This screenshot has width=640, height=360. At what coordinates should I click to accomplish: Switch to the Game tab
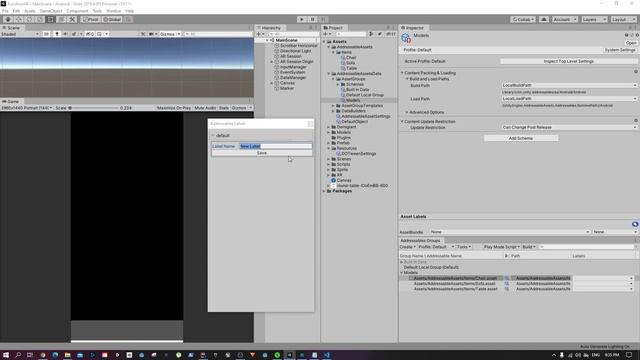pos(11,101)
